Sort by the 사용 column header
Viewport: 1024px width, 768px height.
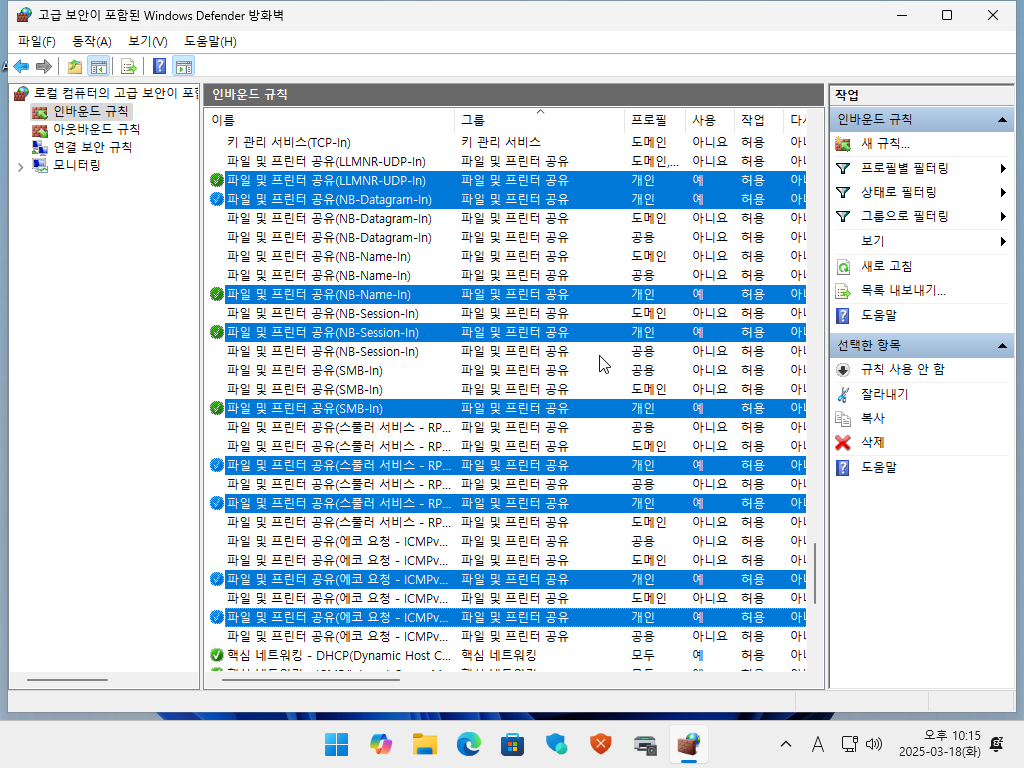coord(709,120)
